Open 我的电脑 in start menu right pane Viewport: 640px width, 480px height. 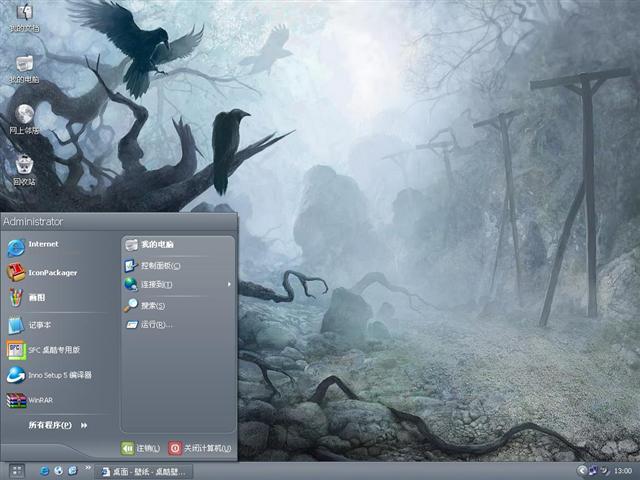[178, 244]
